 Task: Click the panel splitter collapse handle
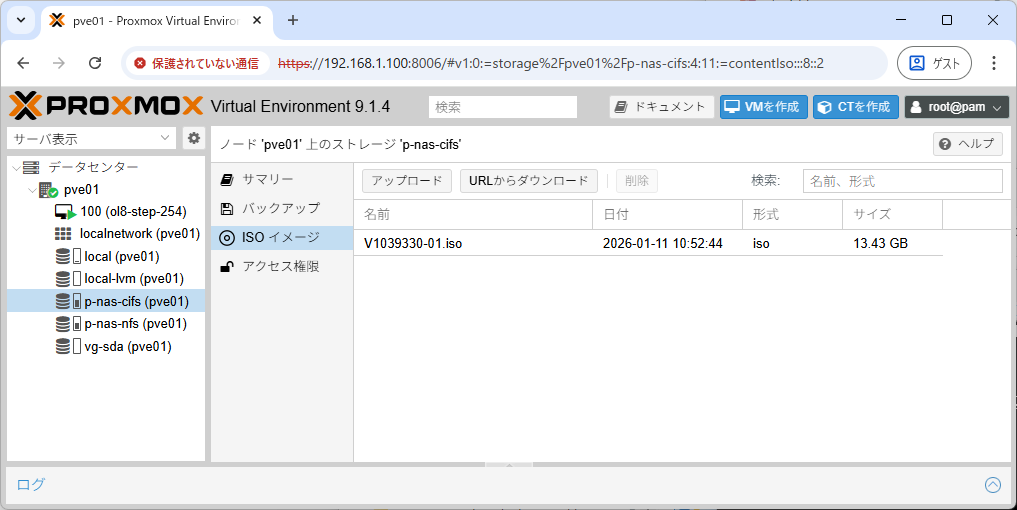(509, 465)
